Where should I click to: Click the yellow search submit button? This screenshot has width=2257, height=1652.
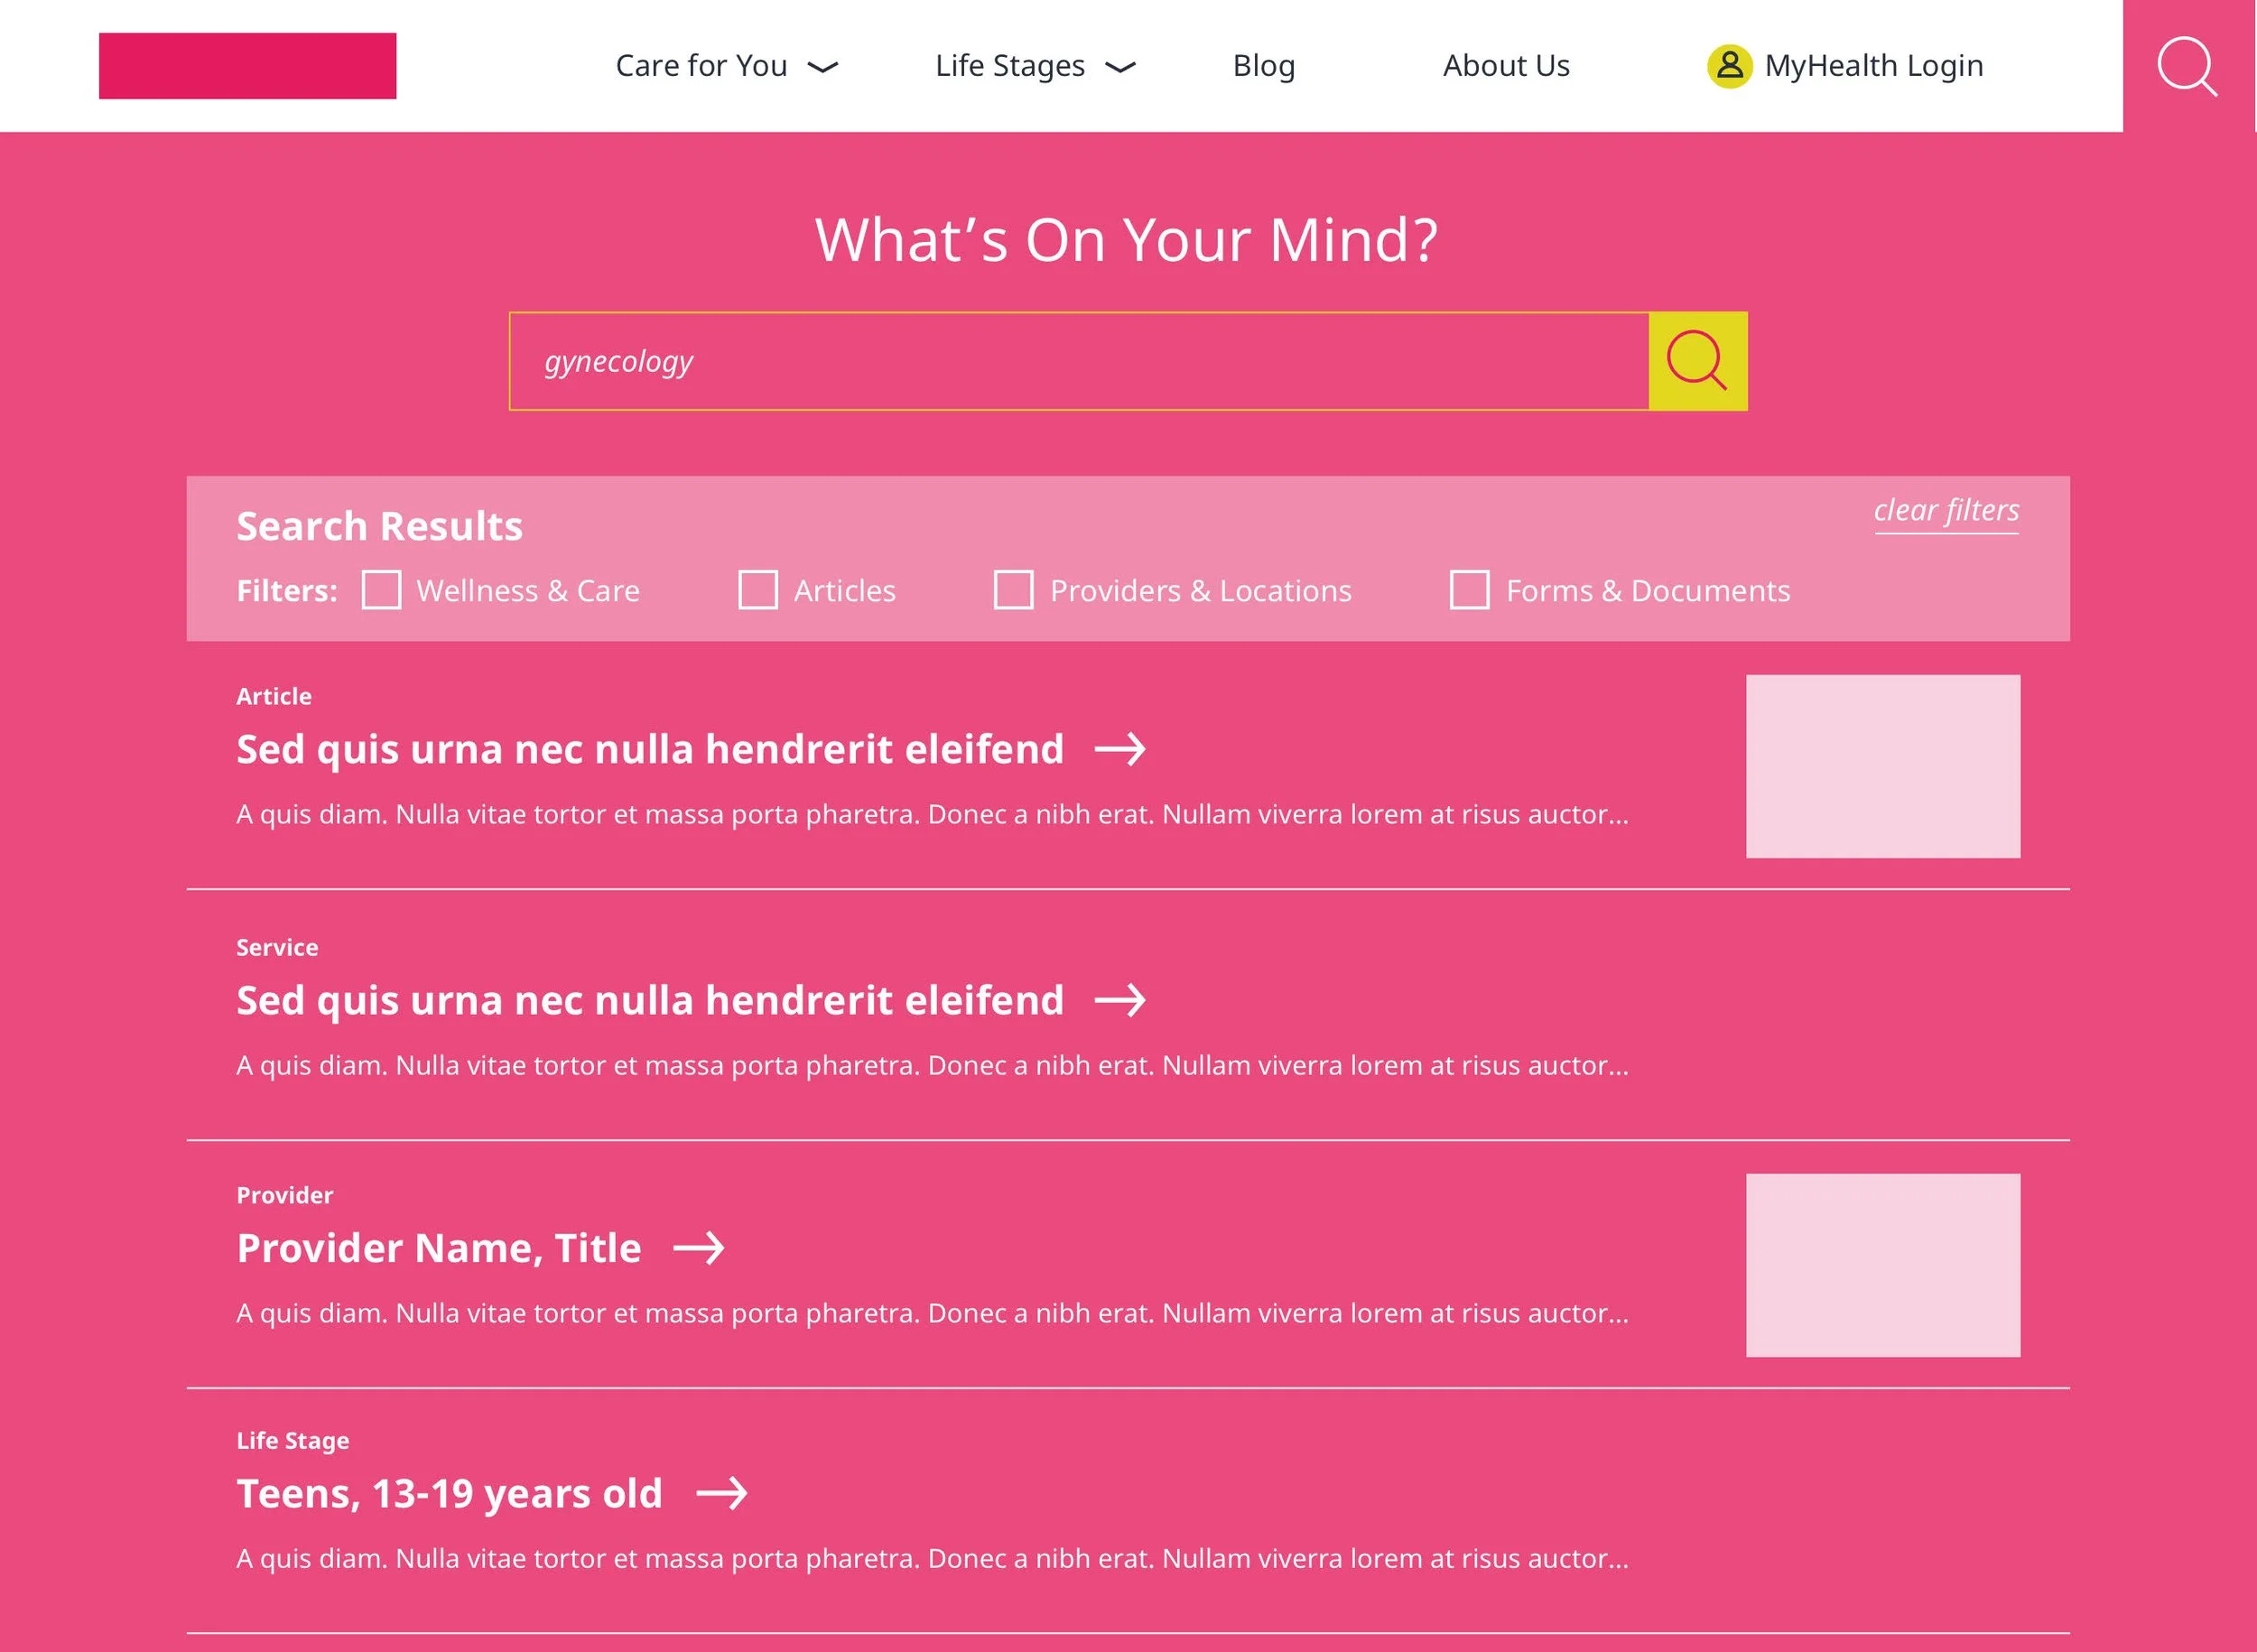click(x=1697, y=361)
